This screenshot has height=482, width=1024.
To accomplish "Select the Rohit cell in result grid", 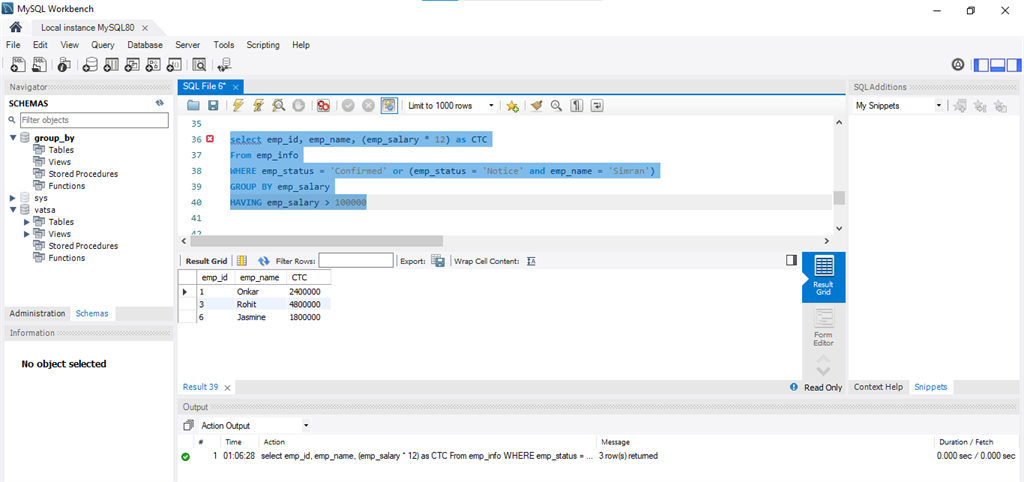I will coord(260,304).
